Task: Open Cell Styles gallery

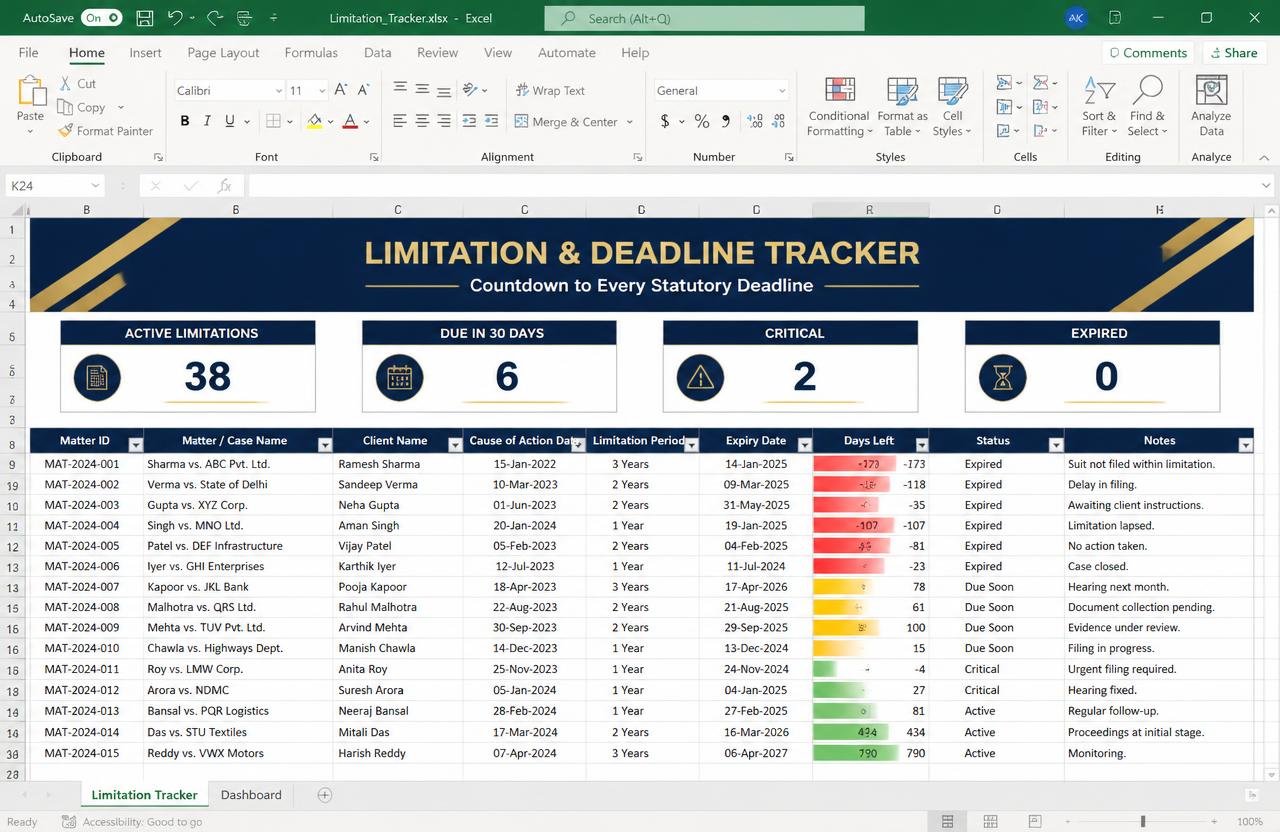Action: [x=952, y=107]
